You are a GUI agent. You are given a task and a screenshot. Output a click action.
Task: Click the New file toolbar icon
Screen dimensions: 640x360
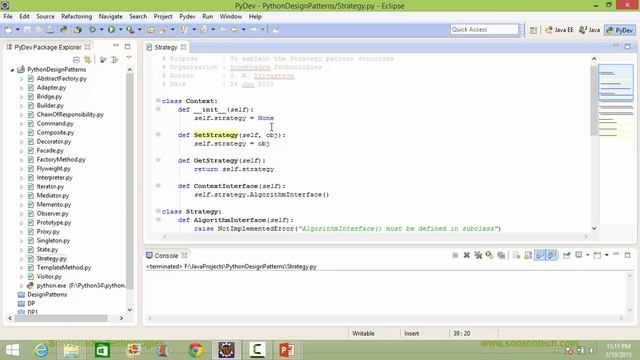pos(9,29)
